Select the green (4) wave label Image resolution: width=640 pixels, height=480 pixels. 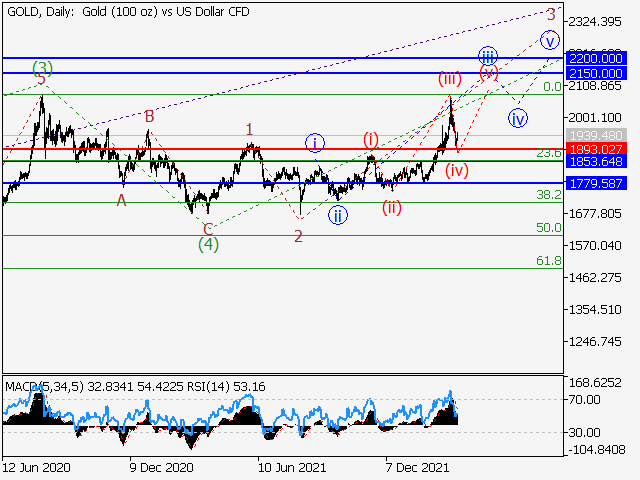pyautogui.click(x=209, y=244)
